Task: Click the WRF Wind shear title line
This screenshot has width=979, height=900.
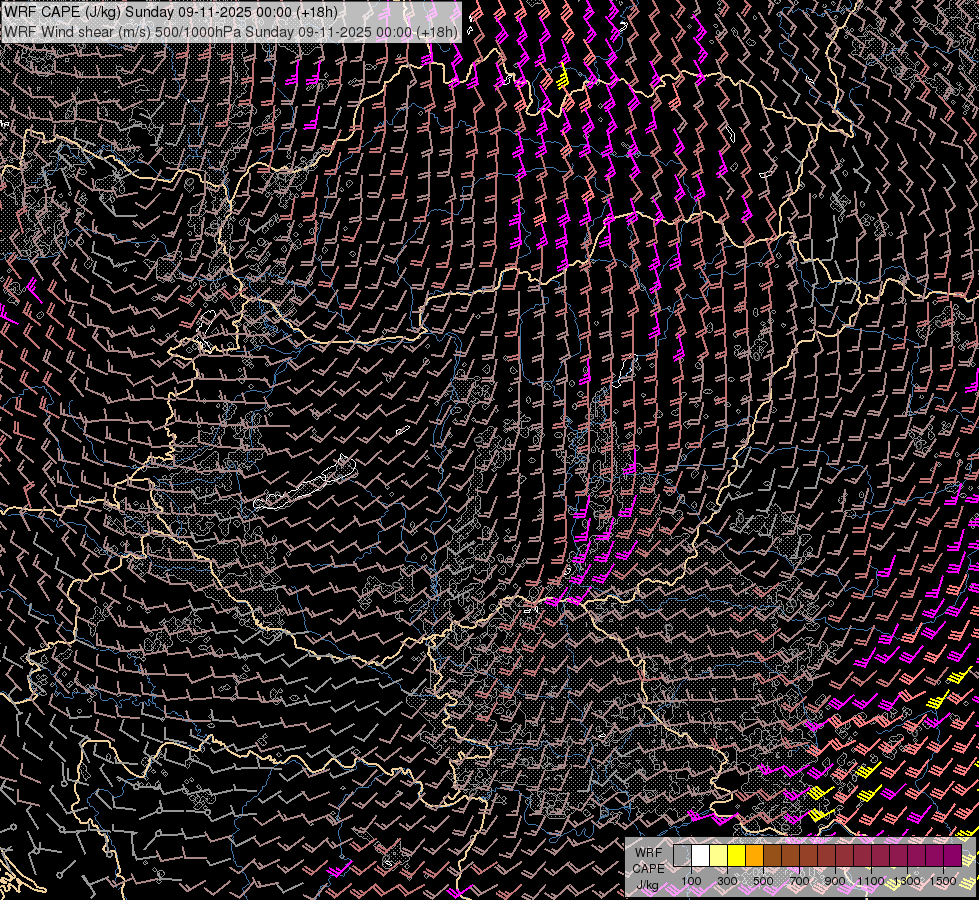Action: coord(231,31)
